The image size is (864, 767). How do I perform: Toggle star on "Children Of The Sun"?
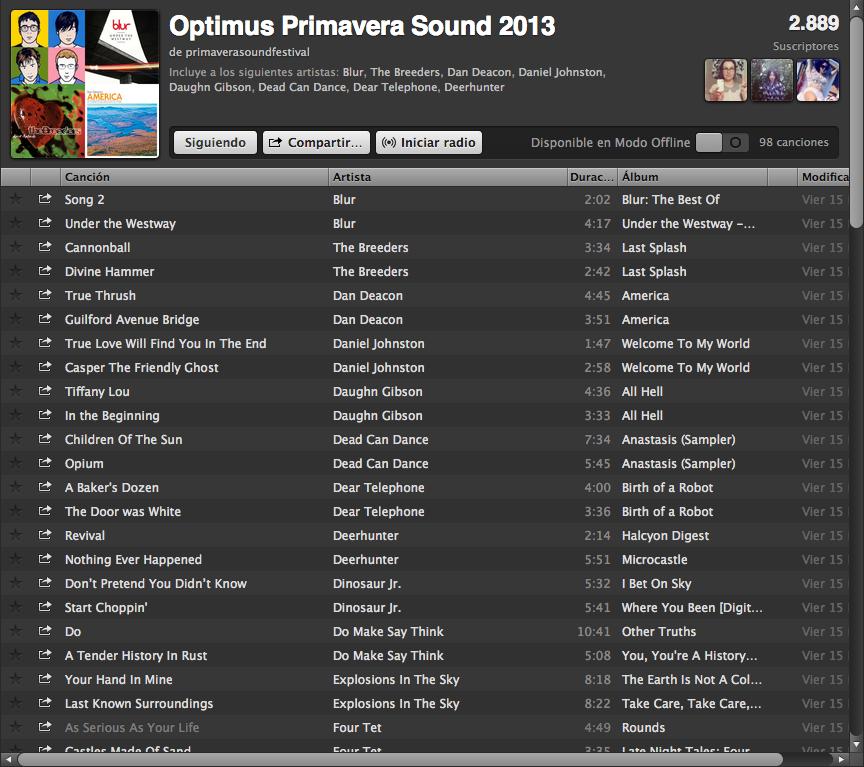pos(15,439)
